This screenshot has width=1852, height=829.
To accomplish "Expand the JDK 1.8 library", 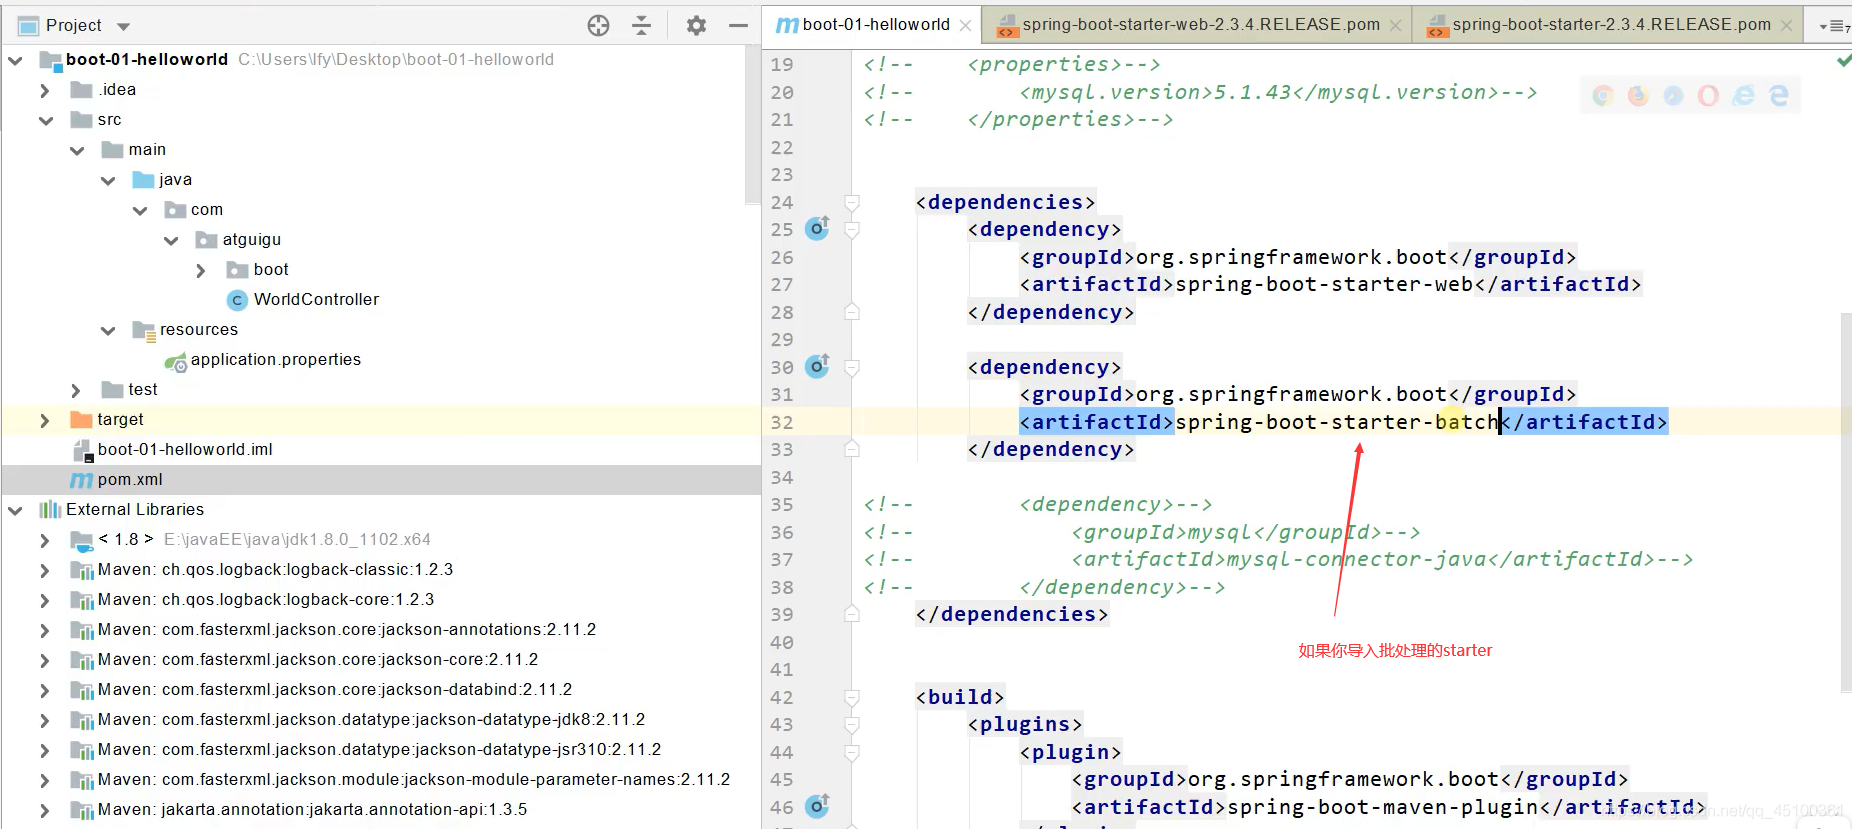I will click(44, 540).
